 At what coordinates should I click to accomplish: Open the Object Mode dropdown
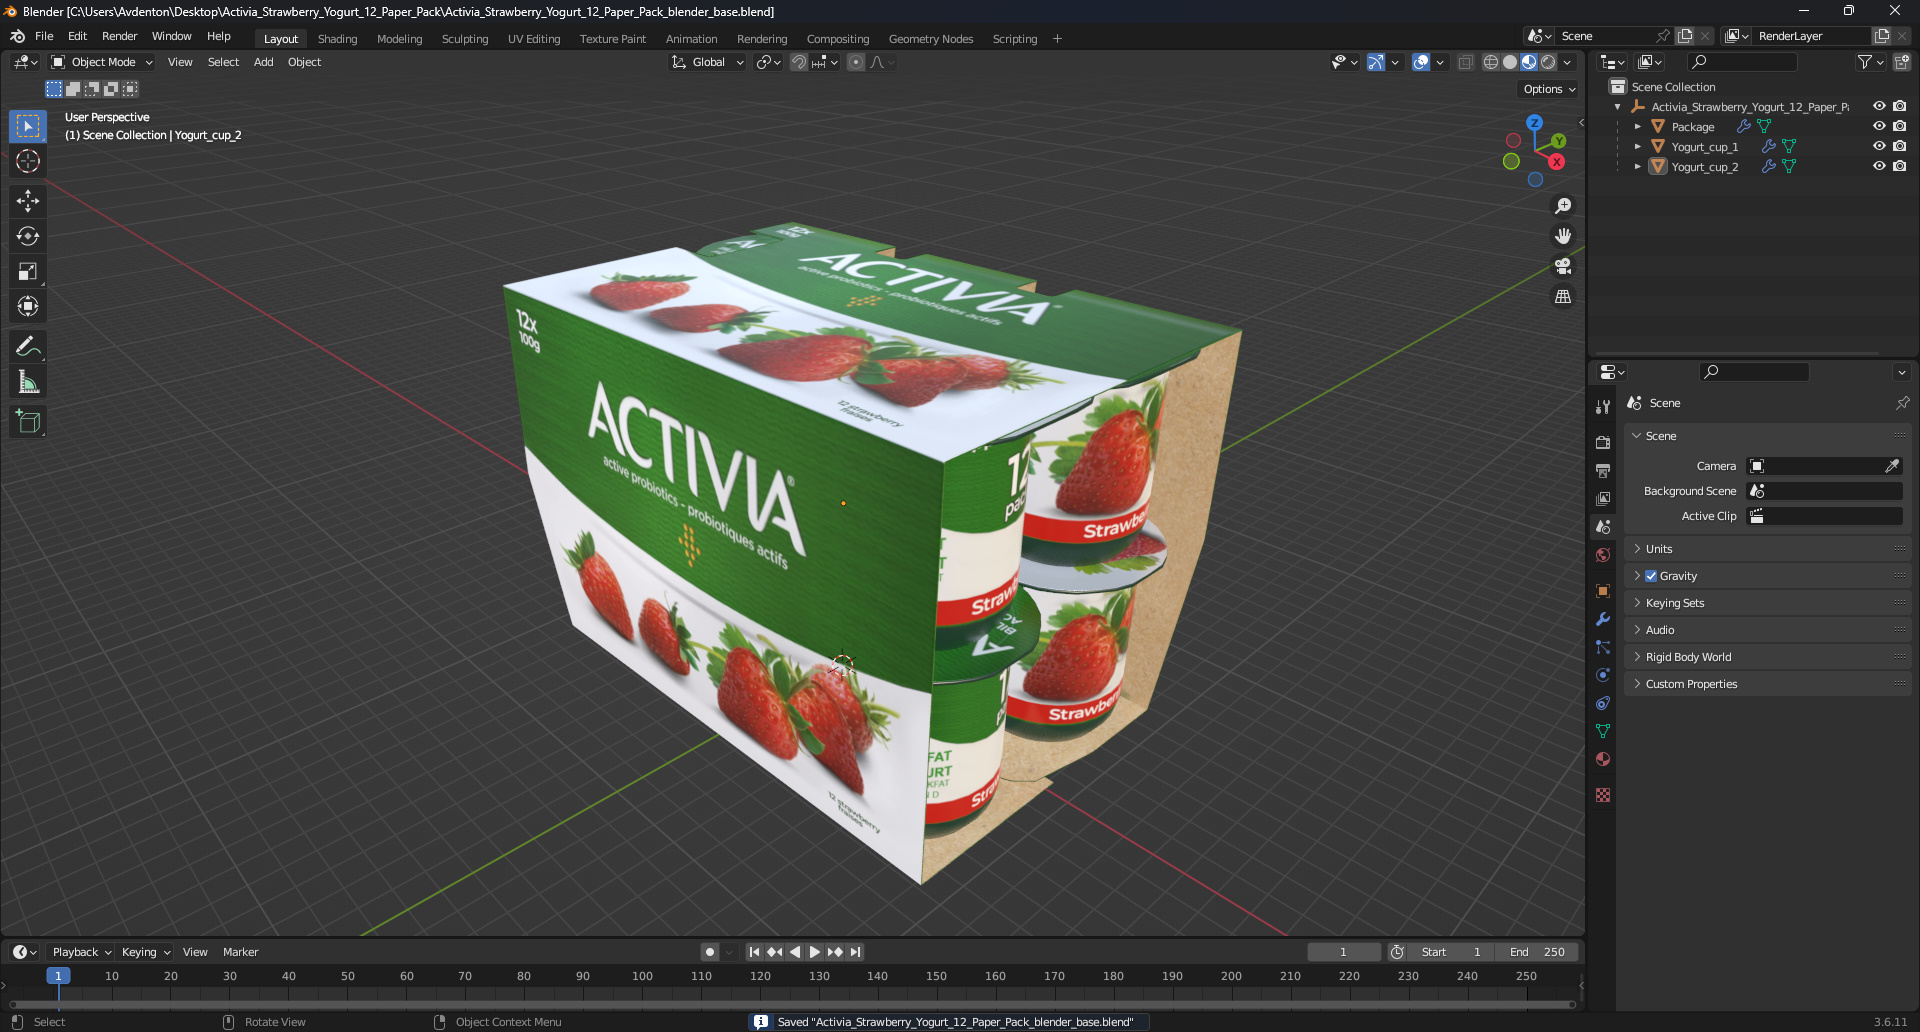(x=102, y=62)
